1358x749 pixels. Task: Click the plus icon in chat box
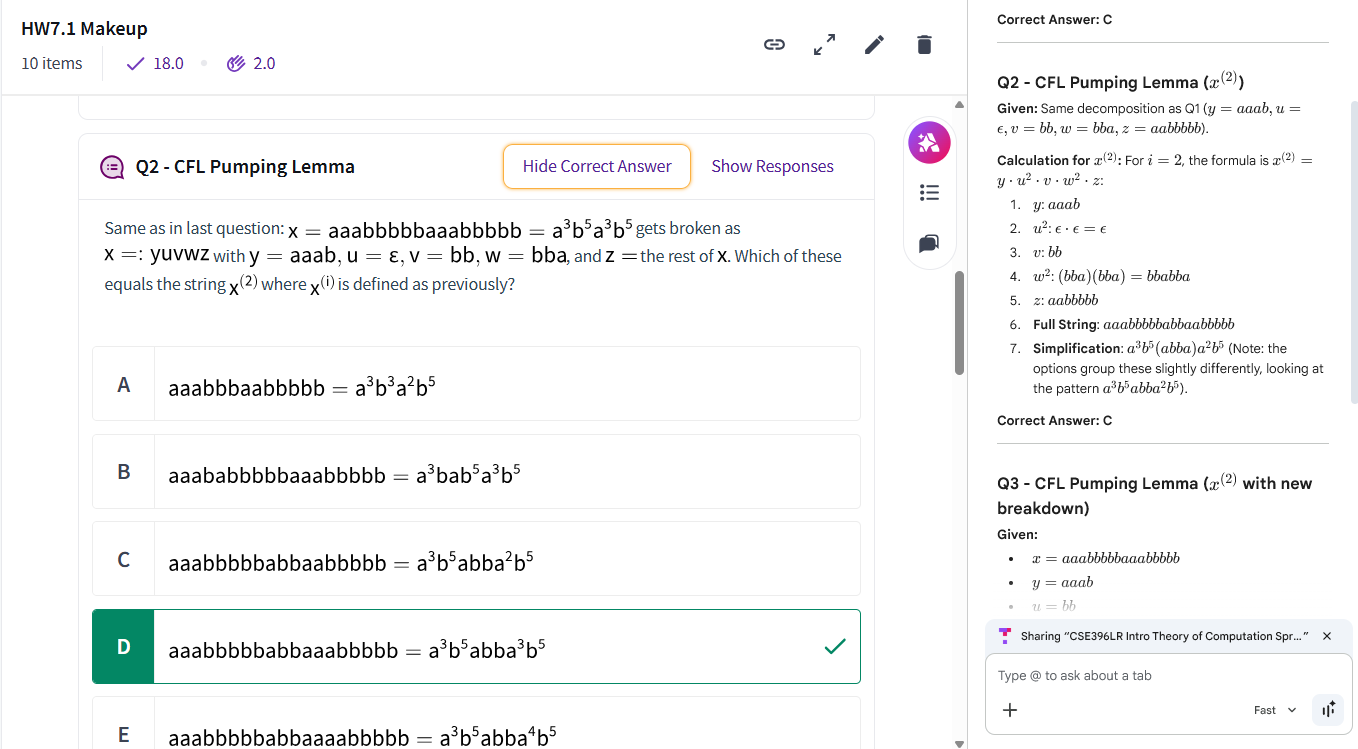[1010, 710]
